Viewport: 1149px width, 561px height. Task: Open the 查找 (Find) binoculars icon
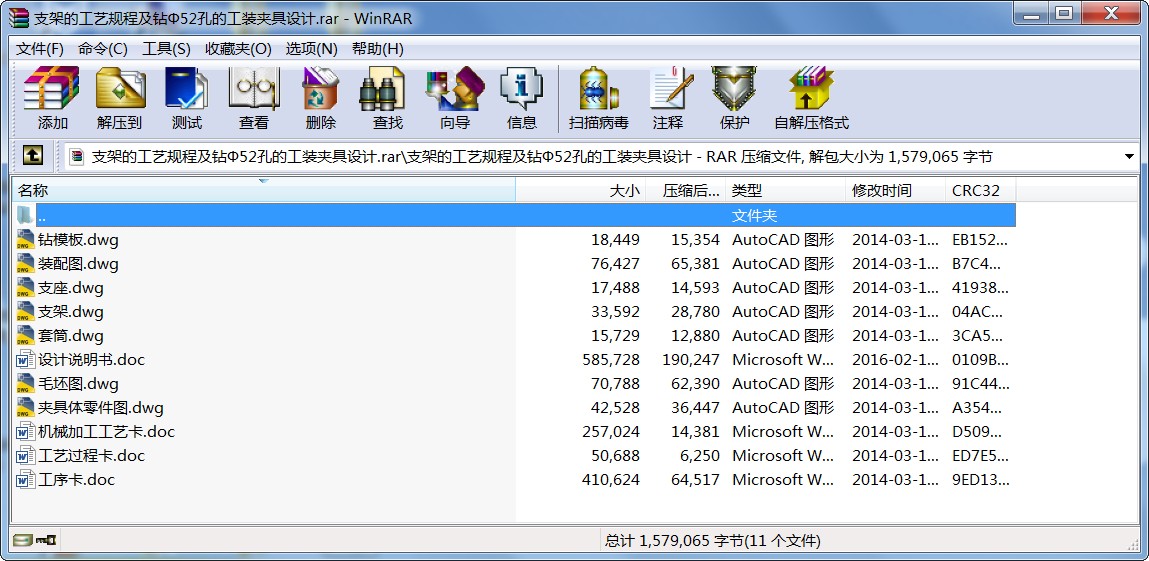point(388,98)
